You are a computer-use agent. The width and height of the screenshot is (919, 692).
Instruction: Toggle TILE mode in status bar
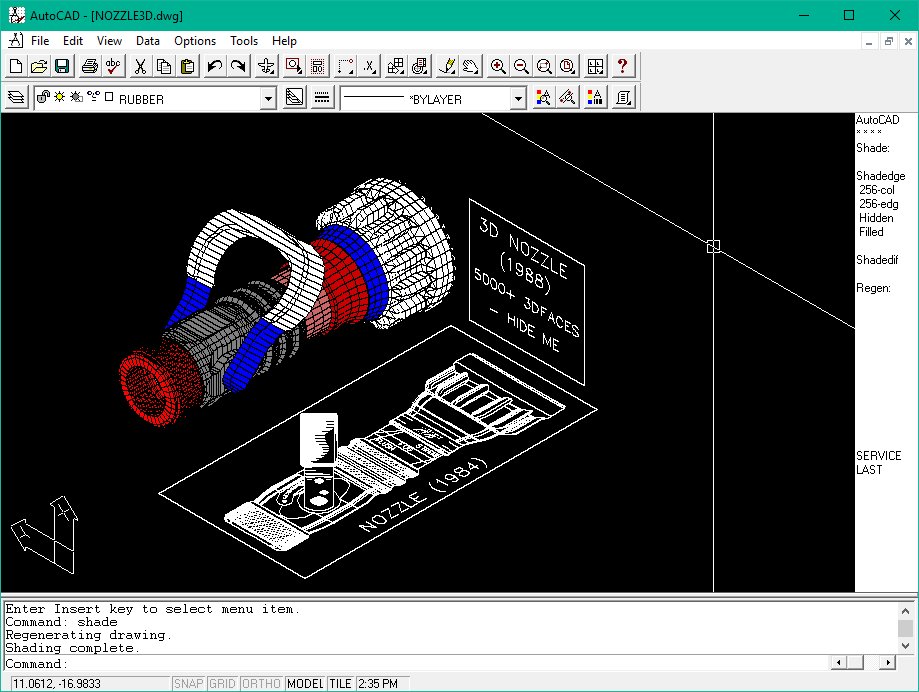(x=340, y=684)
